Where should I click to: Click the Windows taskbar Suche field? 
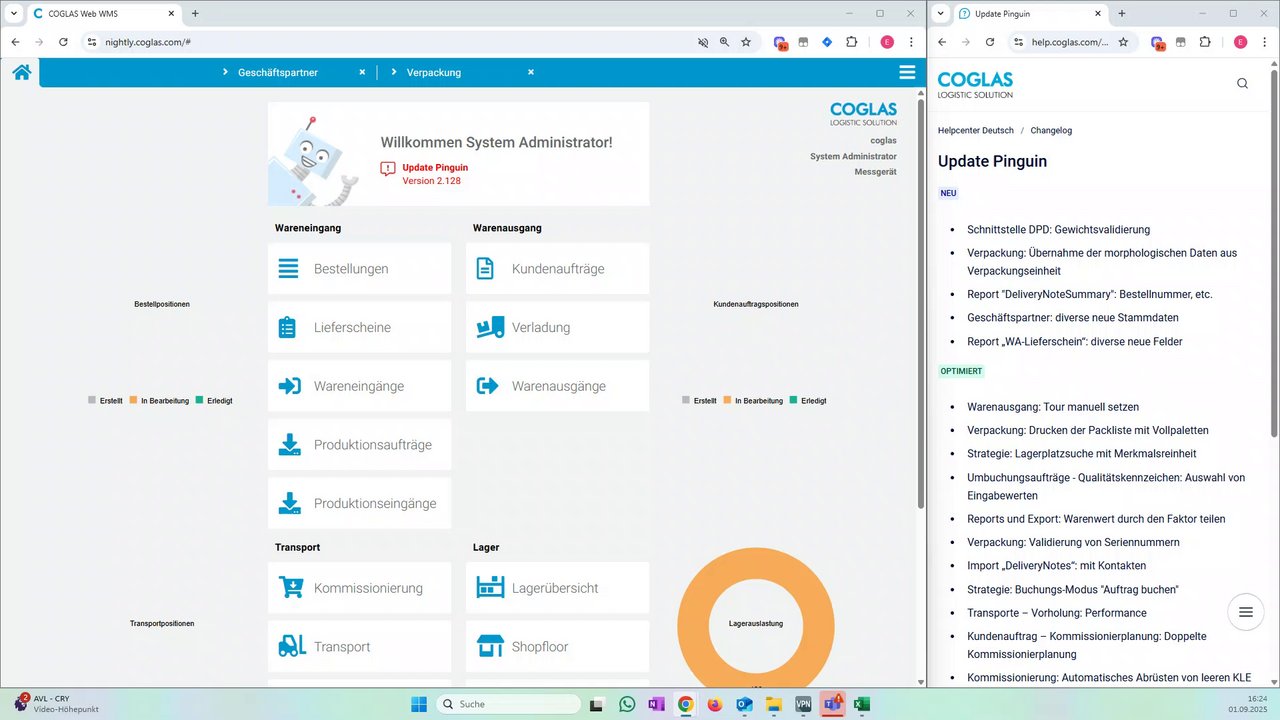(509, 704)
